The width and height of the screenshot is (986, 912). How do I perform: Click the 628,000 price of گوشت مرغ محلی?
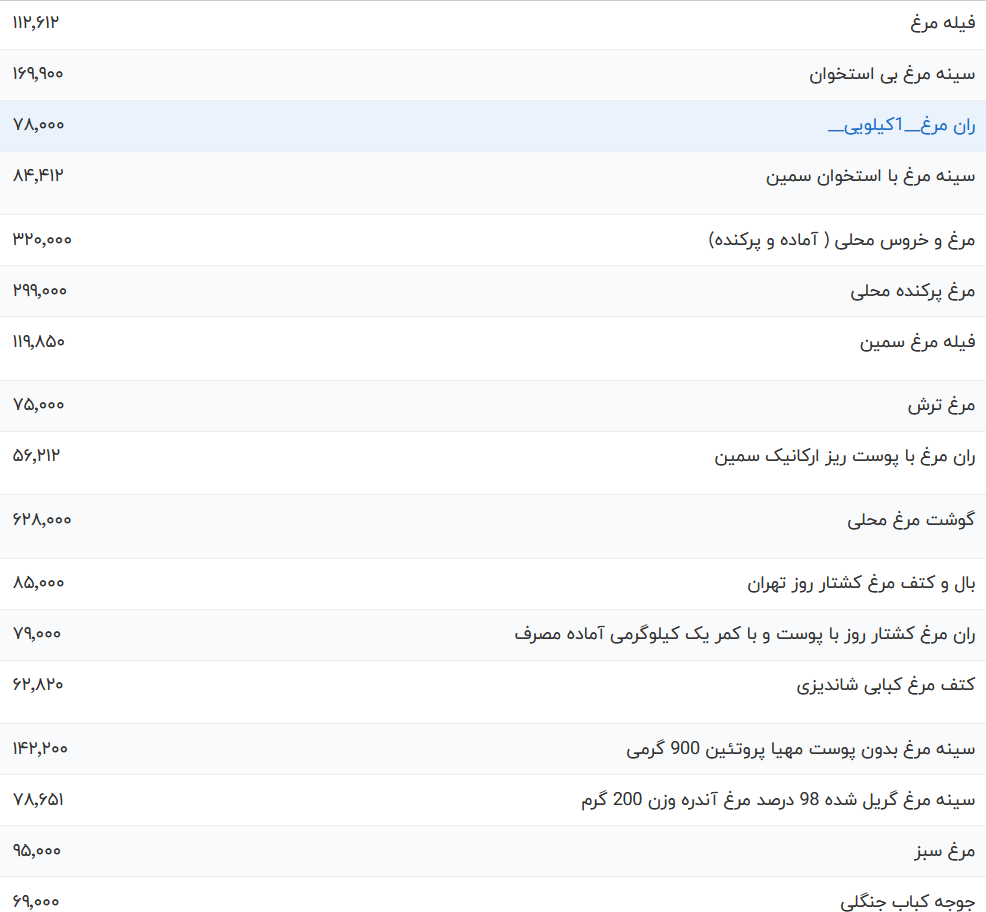(40, 521)
